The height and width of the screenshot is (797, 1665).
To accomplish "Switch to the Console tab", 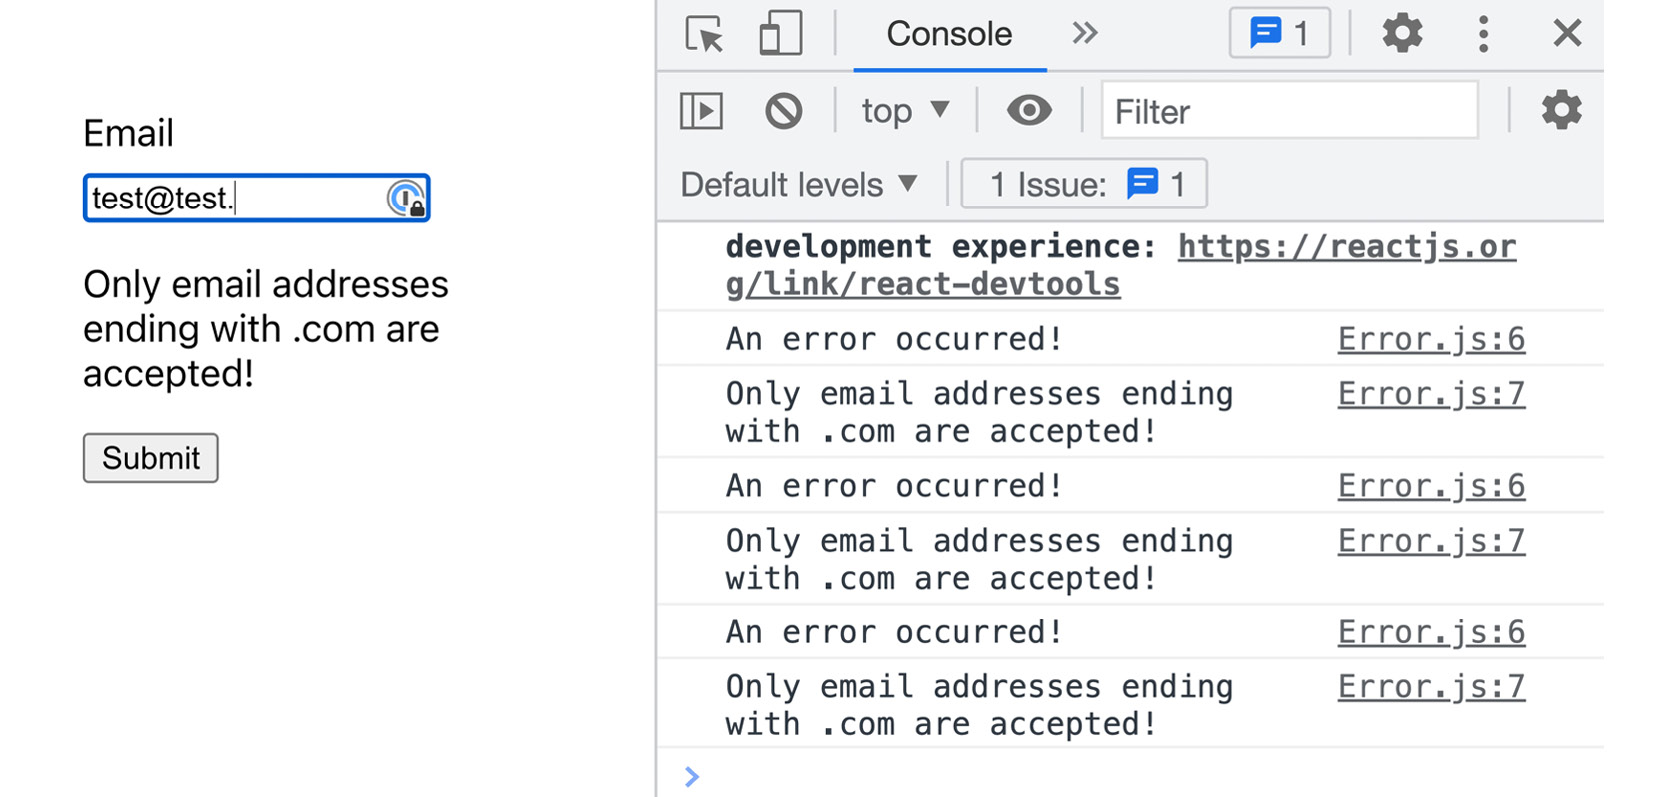I will click(x=948, y=33).
